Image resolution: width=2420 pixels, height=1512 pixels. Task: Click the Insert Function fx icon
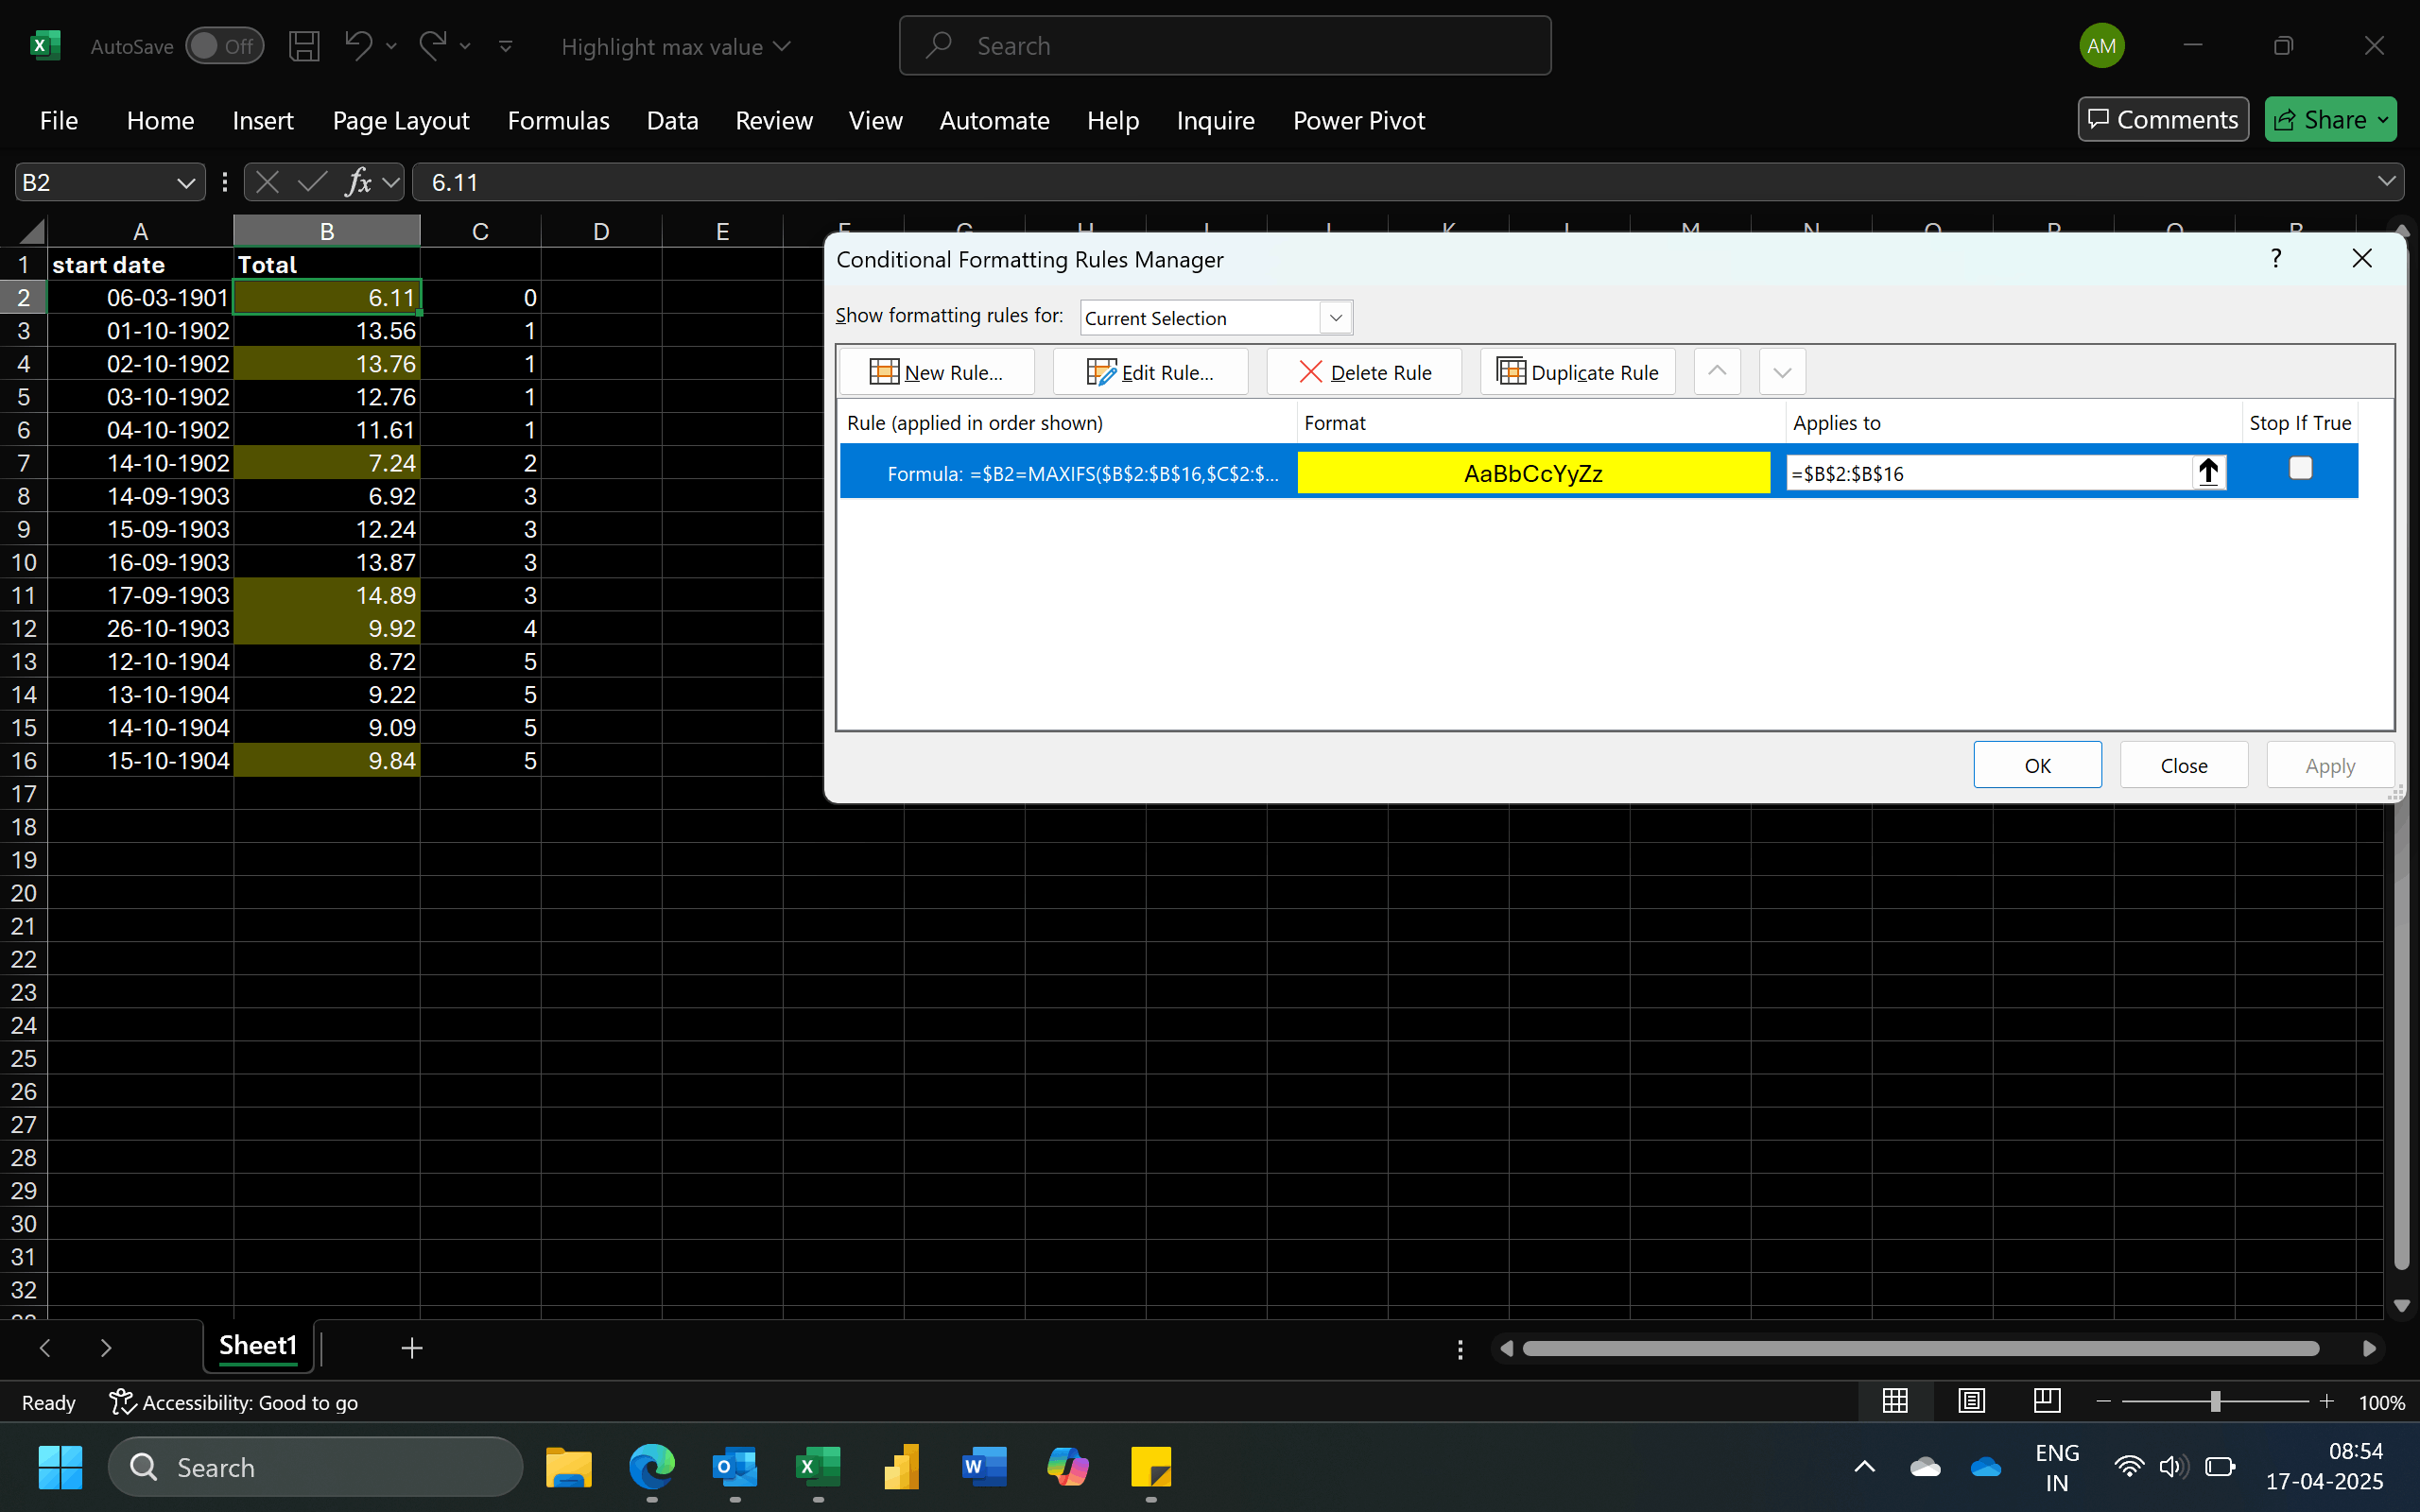click(x=357, y=182)
